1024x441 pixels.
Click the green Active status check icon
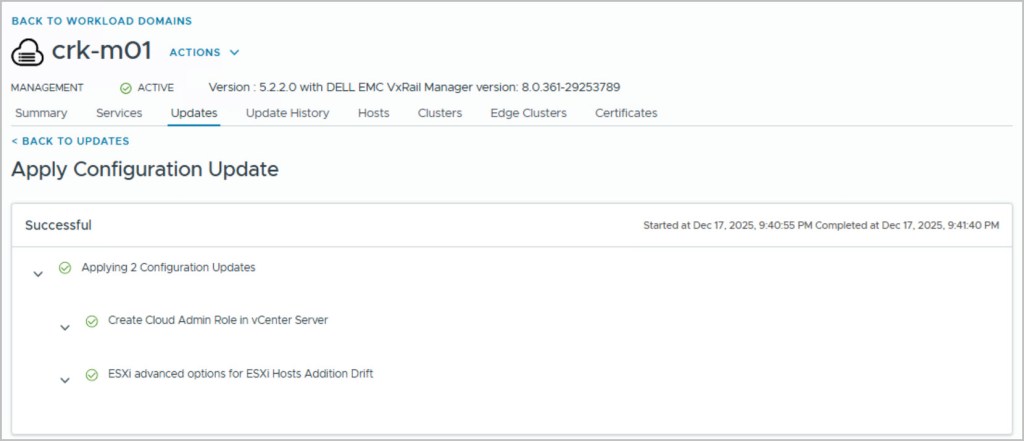click(x=126, y=88)
